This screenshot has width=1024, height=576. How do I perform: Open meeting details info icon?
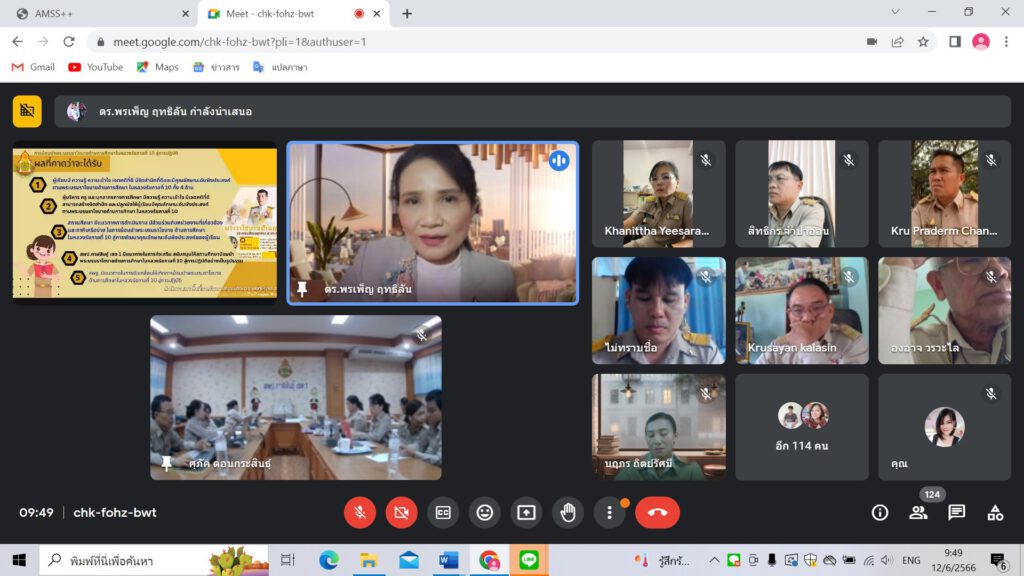point(880,513)
